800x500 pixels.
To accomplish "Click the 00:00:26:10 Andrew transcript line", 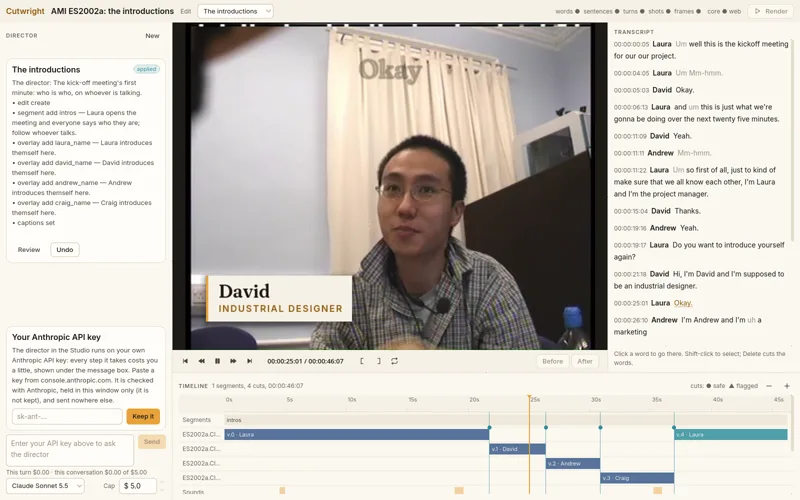I will point(689,326).
